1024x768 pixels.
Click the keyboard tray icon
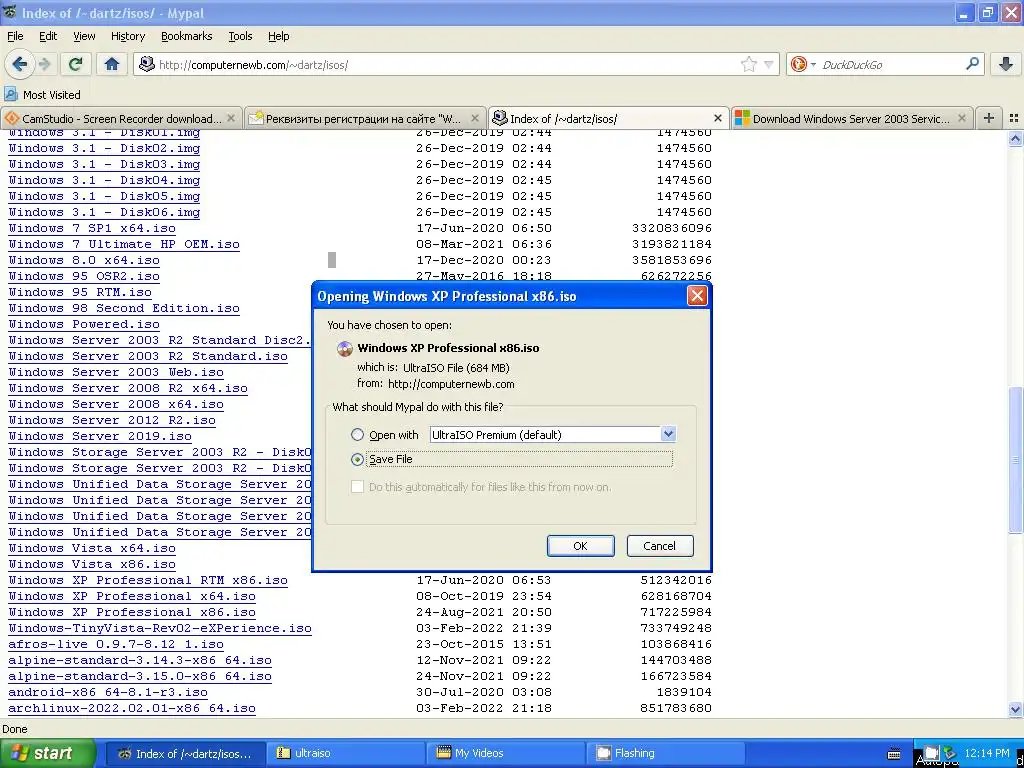point(894,754)
